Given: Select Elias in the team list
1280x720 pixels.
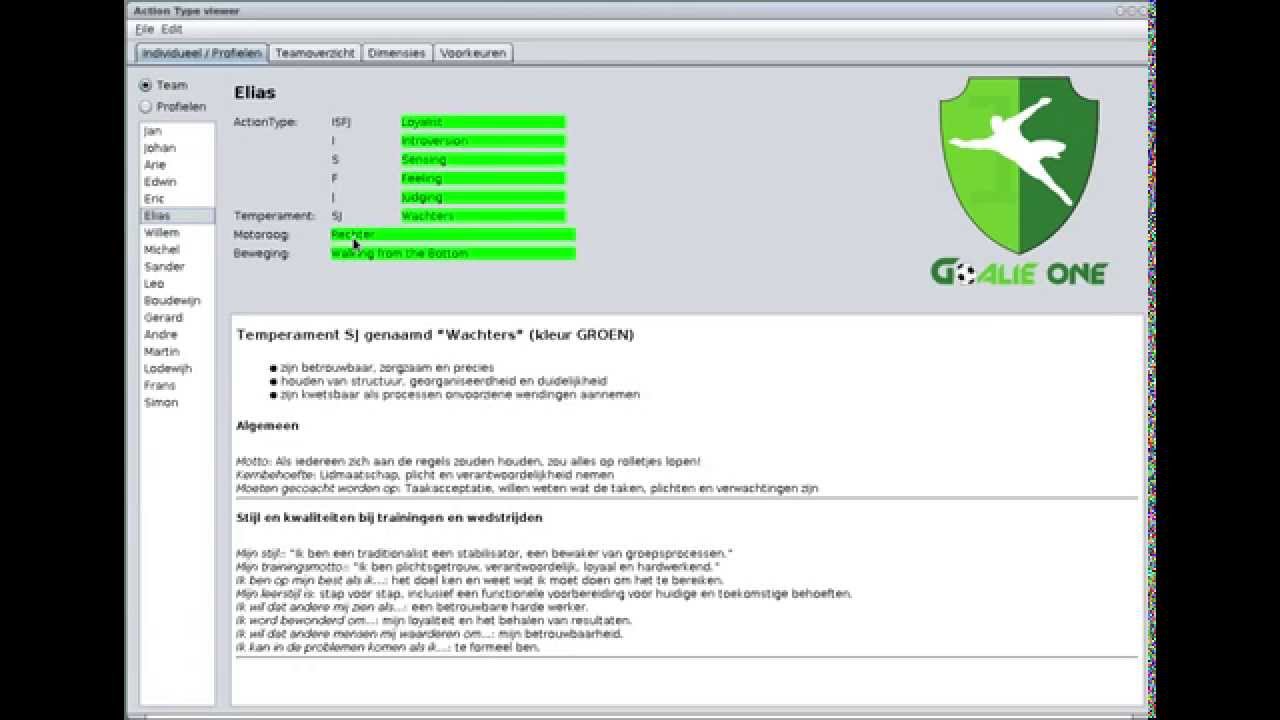Looking at the screenshot, I should pos(177,216).
